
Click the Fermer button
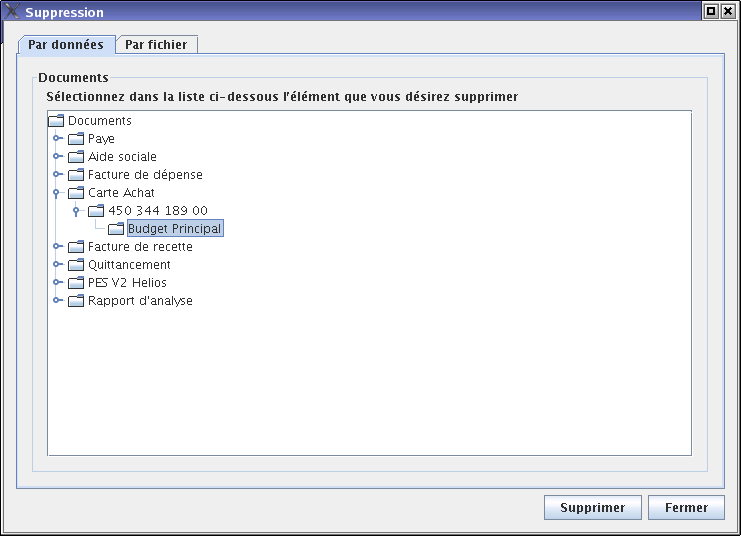686,508
